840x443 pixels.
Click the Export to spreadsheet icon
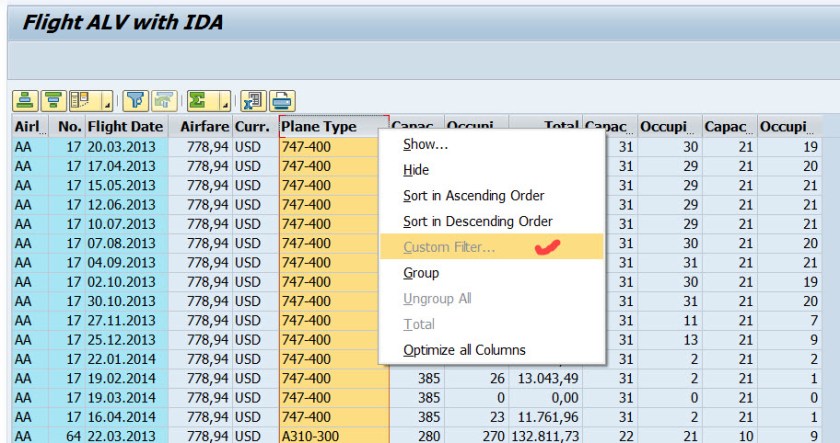tap(253, 101)
